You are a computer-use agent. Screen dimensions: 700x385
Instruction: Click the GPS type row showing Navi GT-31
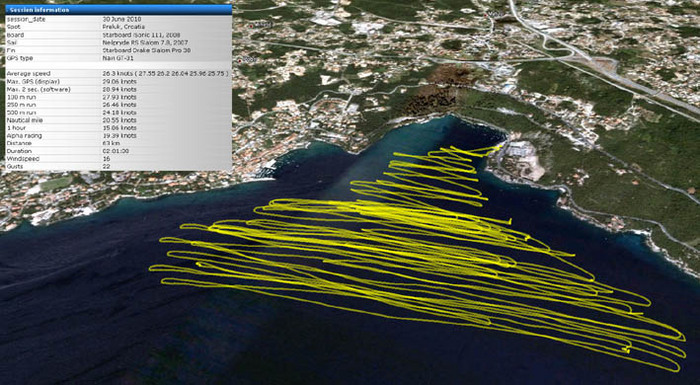click(x=118, y=58)
